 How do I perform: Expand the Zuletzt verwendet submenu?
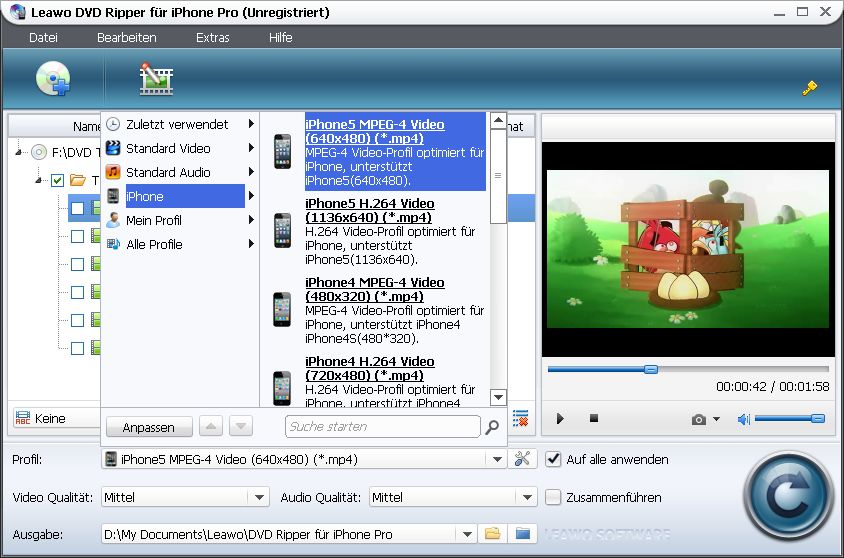point(251,124)
